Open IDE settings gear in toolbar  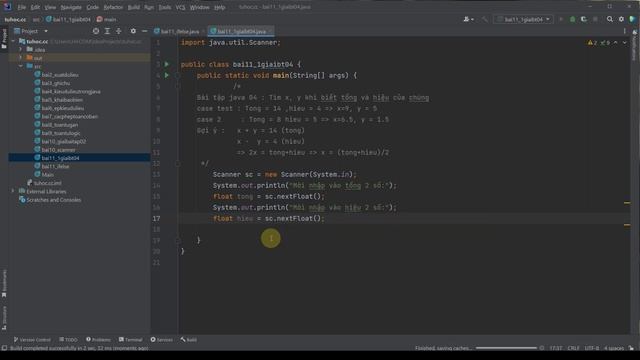pos(621,19)
